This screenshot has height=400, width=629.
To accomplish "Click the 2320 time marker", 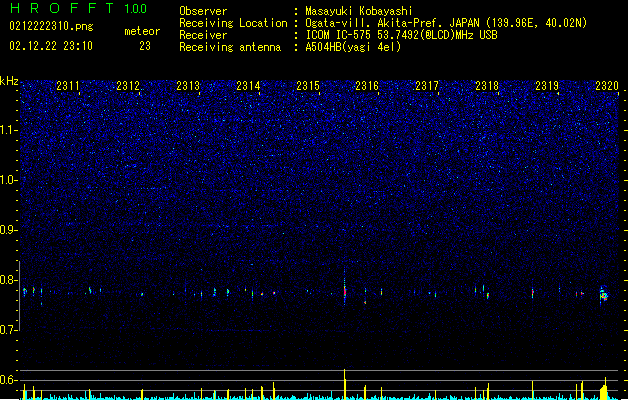I will pos(607,85).
